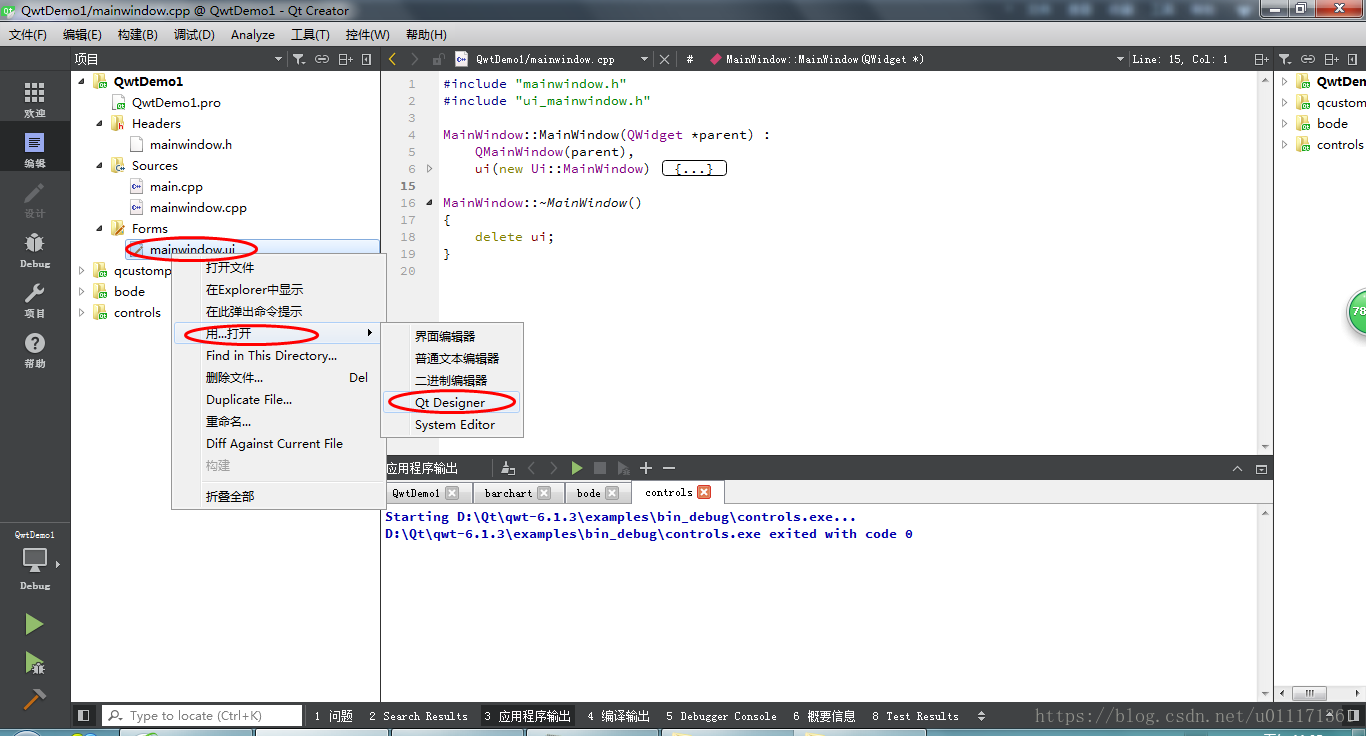Open the 5 Debugger Console pane
The width and height of the screenshot is (1366, 736).
[x=721, y=716]
